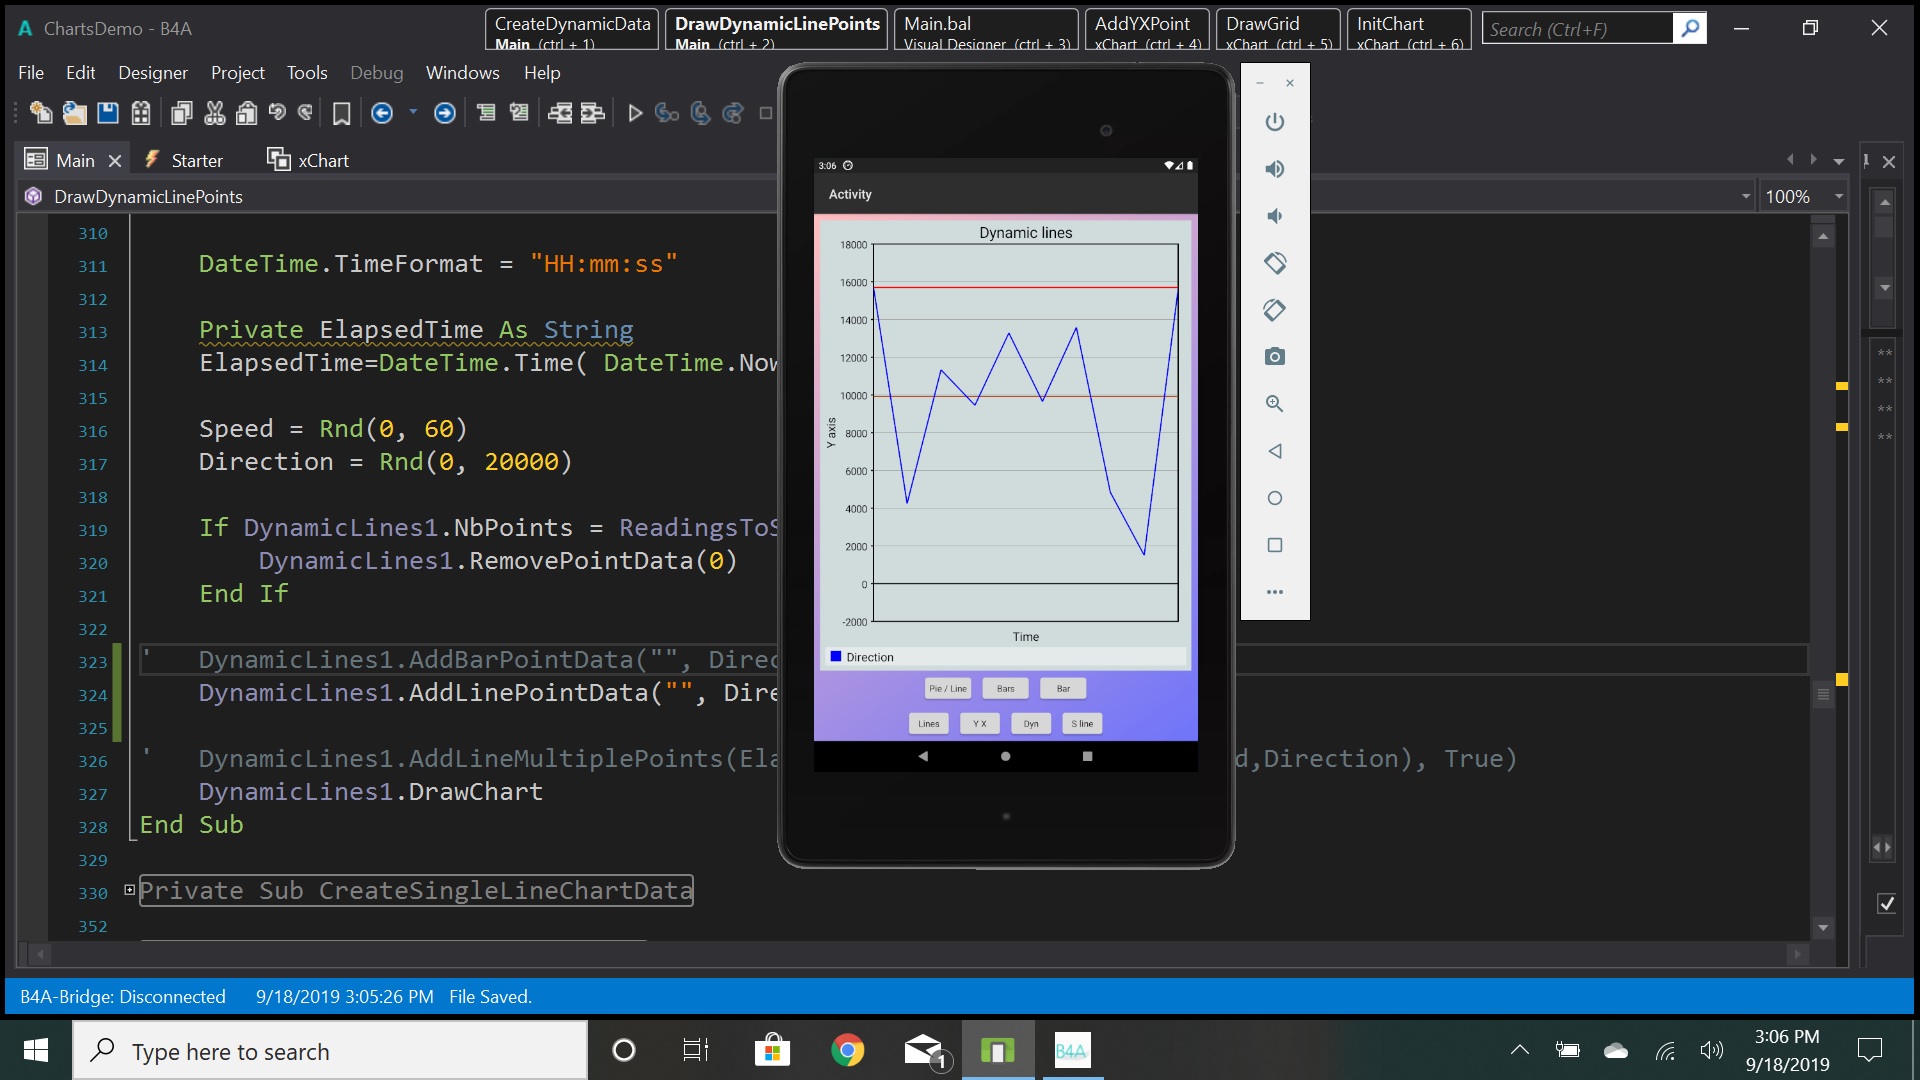Switch to the Starter module tab
The image size is (1920, 1080).
(183, 160)
